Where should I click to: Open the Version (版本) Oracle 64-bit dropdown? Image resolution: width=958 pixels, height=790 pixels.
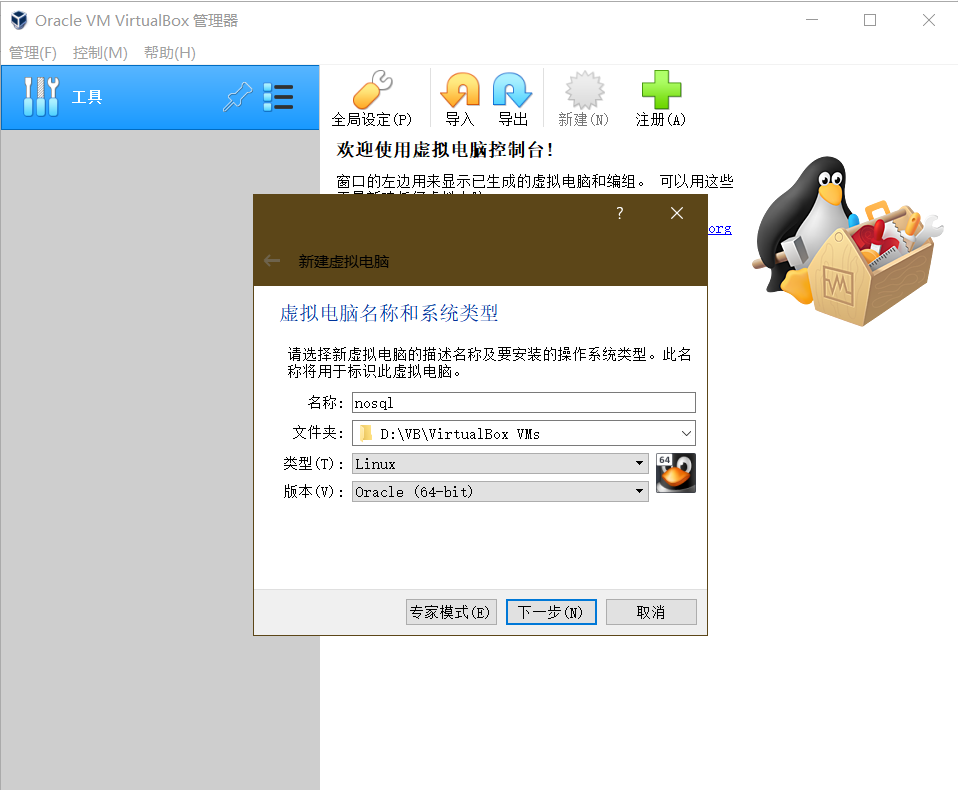pos(500,492)
